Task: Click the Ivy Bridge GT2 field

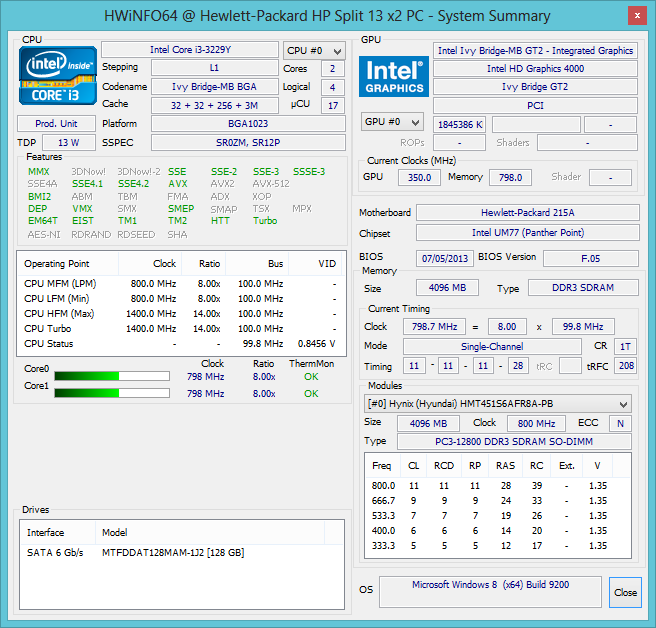Action: click(536, 87)
